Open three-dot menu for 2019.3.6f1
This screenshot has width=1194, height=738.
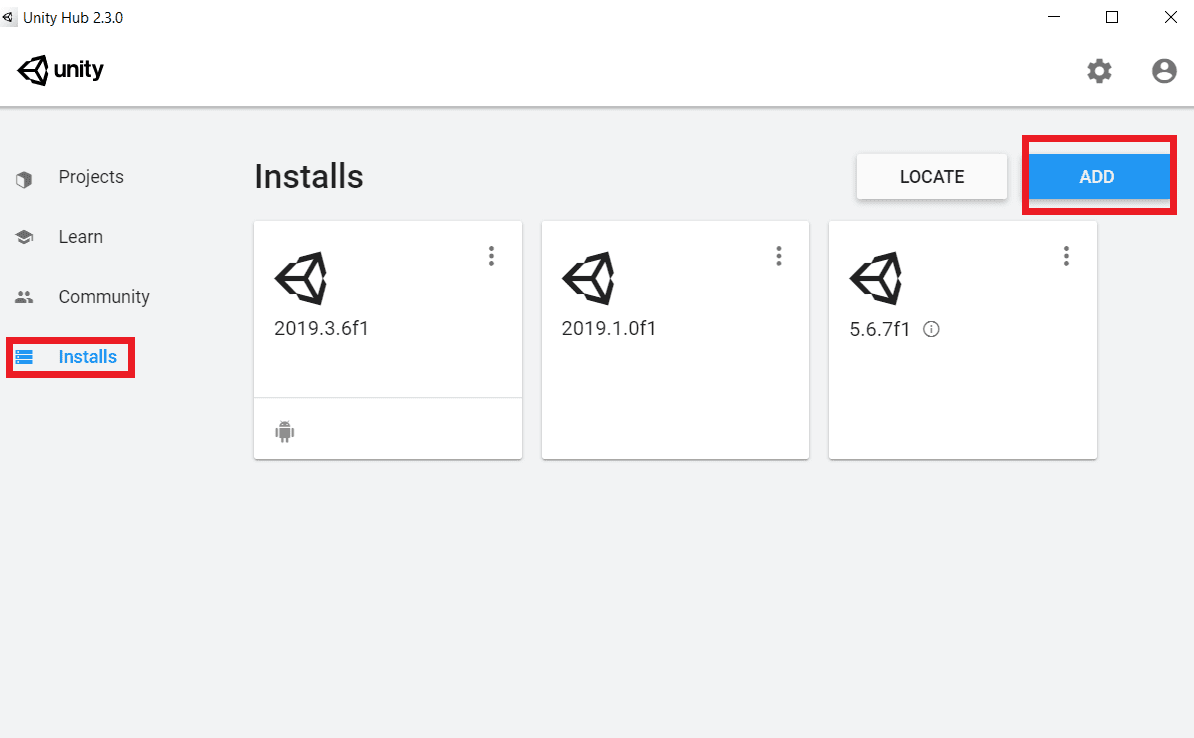coord(491,256)
